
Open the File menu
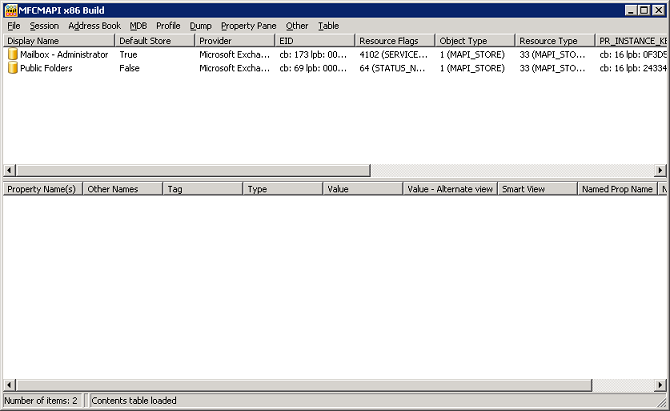click(14, 25)
